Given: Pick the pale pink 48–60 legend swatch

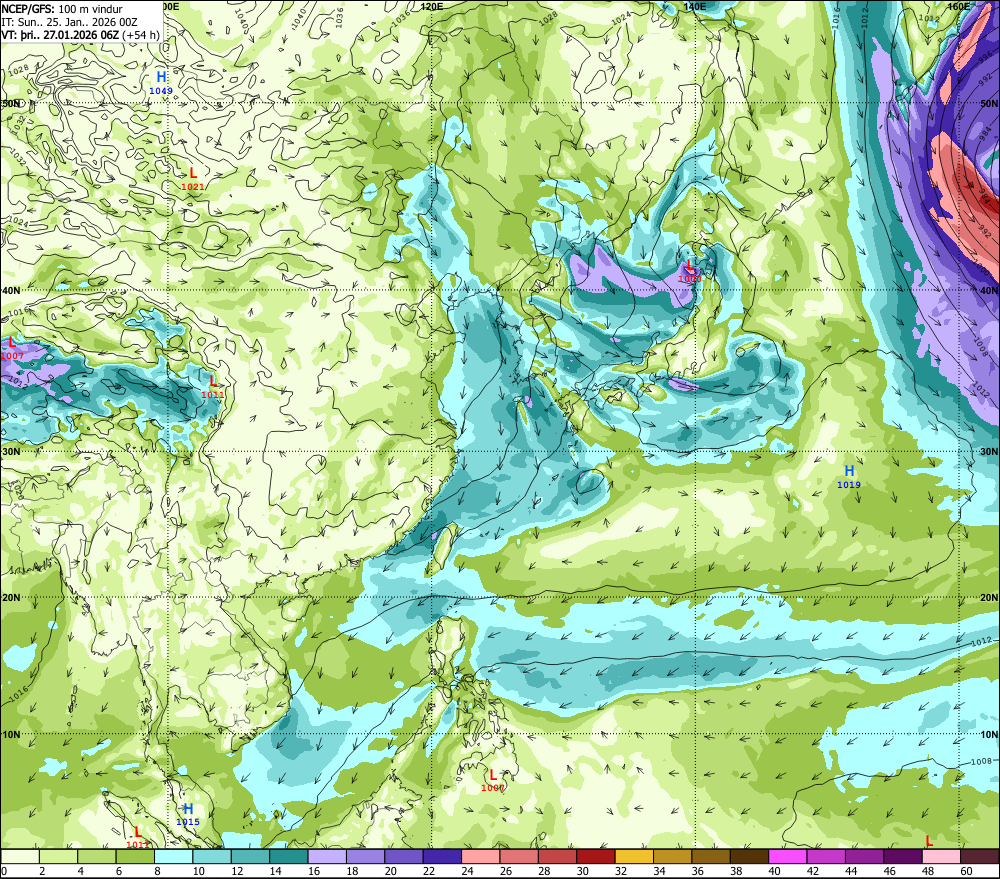Looking at the screenshot, I should [x=941, y=856].
